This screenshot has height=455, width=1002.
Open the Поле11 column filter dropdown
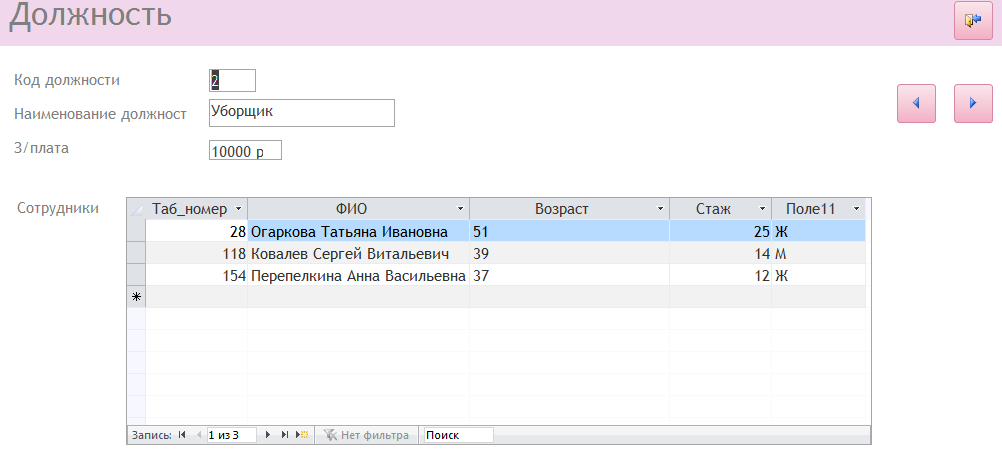click(x=856, y=209)
